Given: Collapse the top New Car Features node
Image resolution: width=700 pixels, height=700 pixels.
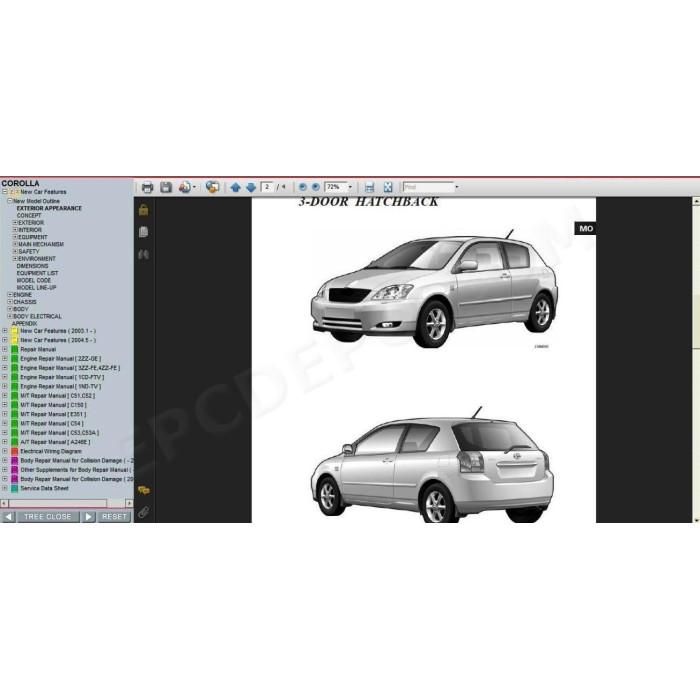Looking at the screenshot, I should (5, 192).
